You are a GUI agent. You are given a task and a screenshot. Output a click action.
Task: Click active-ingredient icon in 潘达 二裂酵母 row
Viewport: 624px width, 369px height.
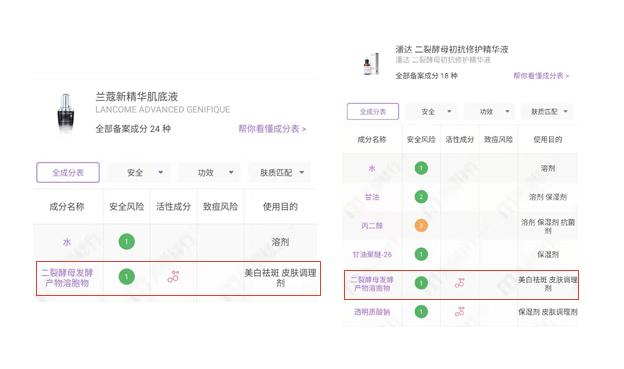pos(460,283)
